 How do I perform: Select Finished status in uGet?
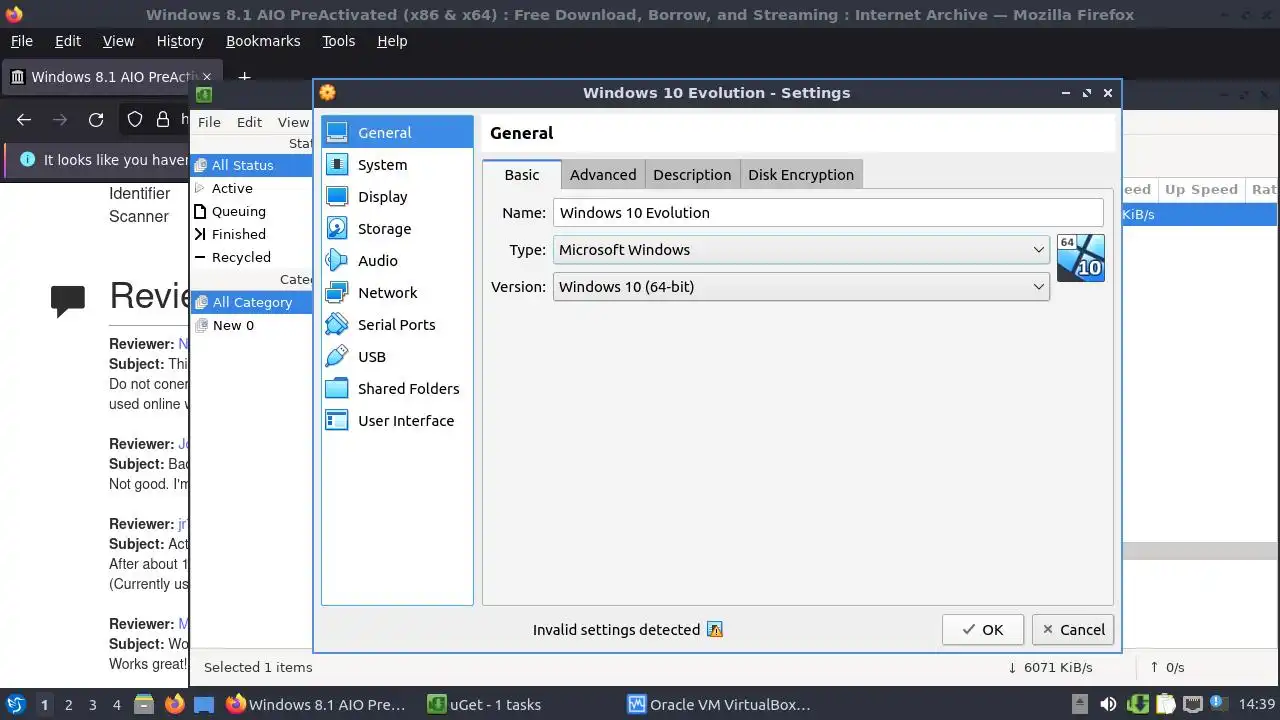[252, 234]
